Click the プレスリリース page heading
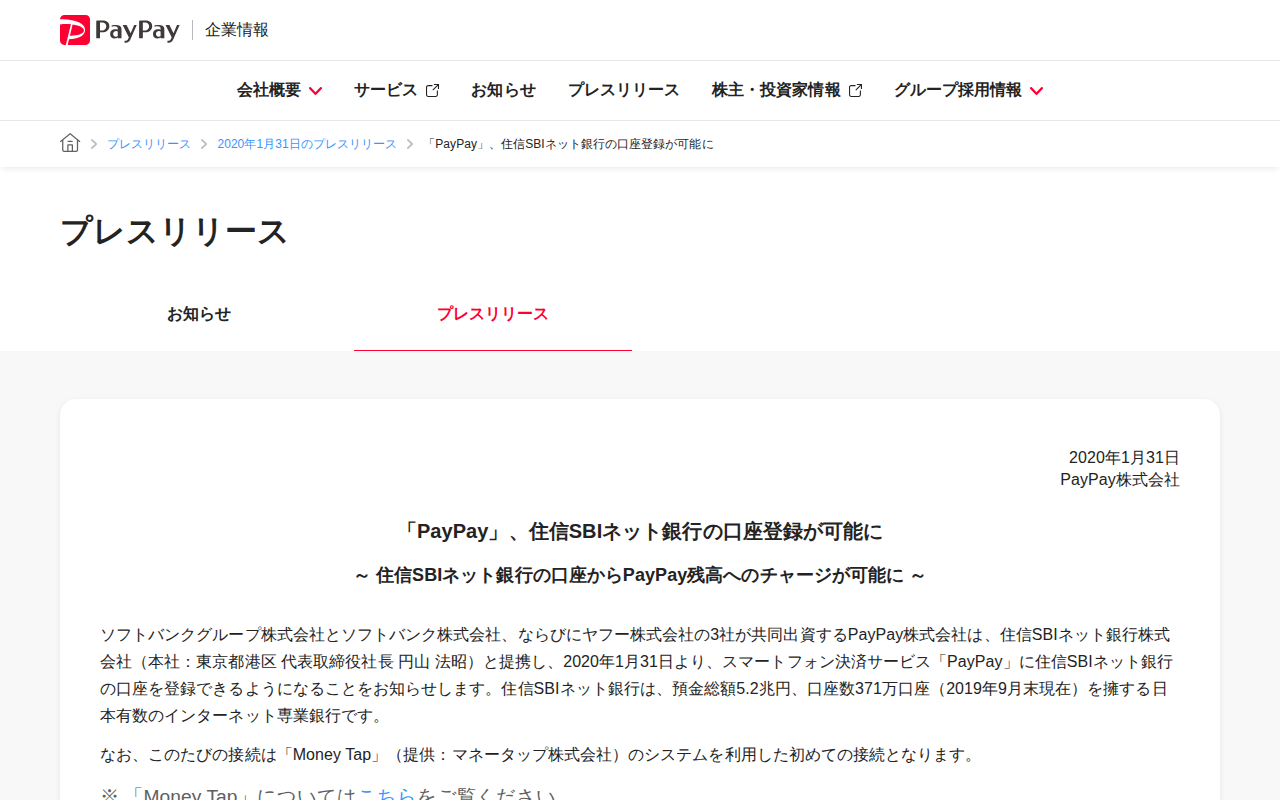The width and height of the screenshot is (1280, 800). click(174, 231)
